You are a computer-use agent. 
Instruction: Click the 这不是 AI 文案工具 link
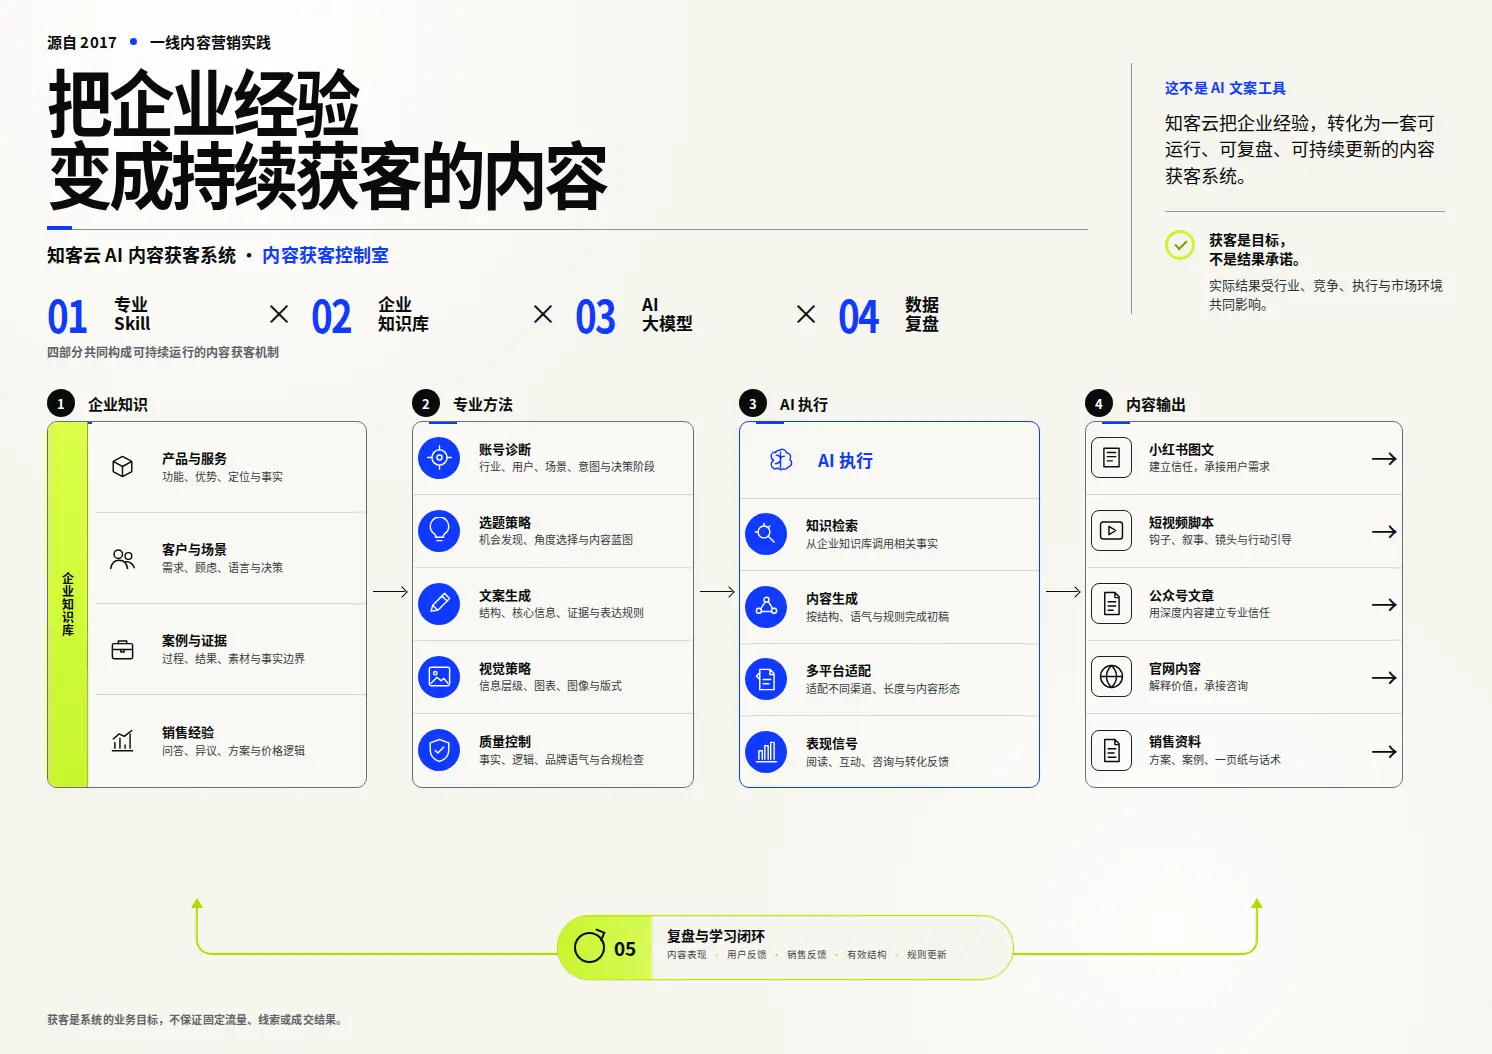click(1225, 88)
